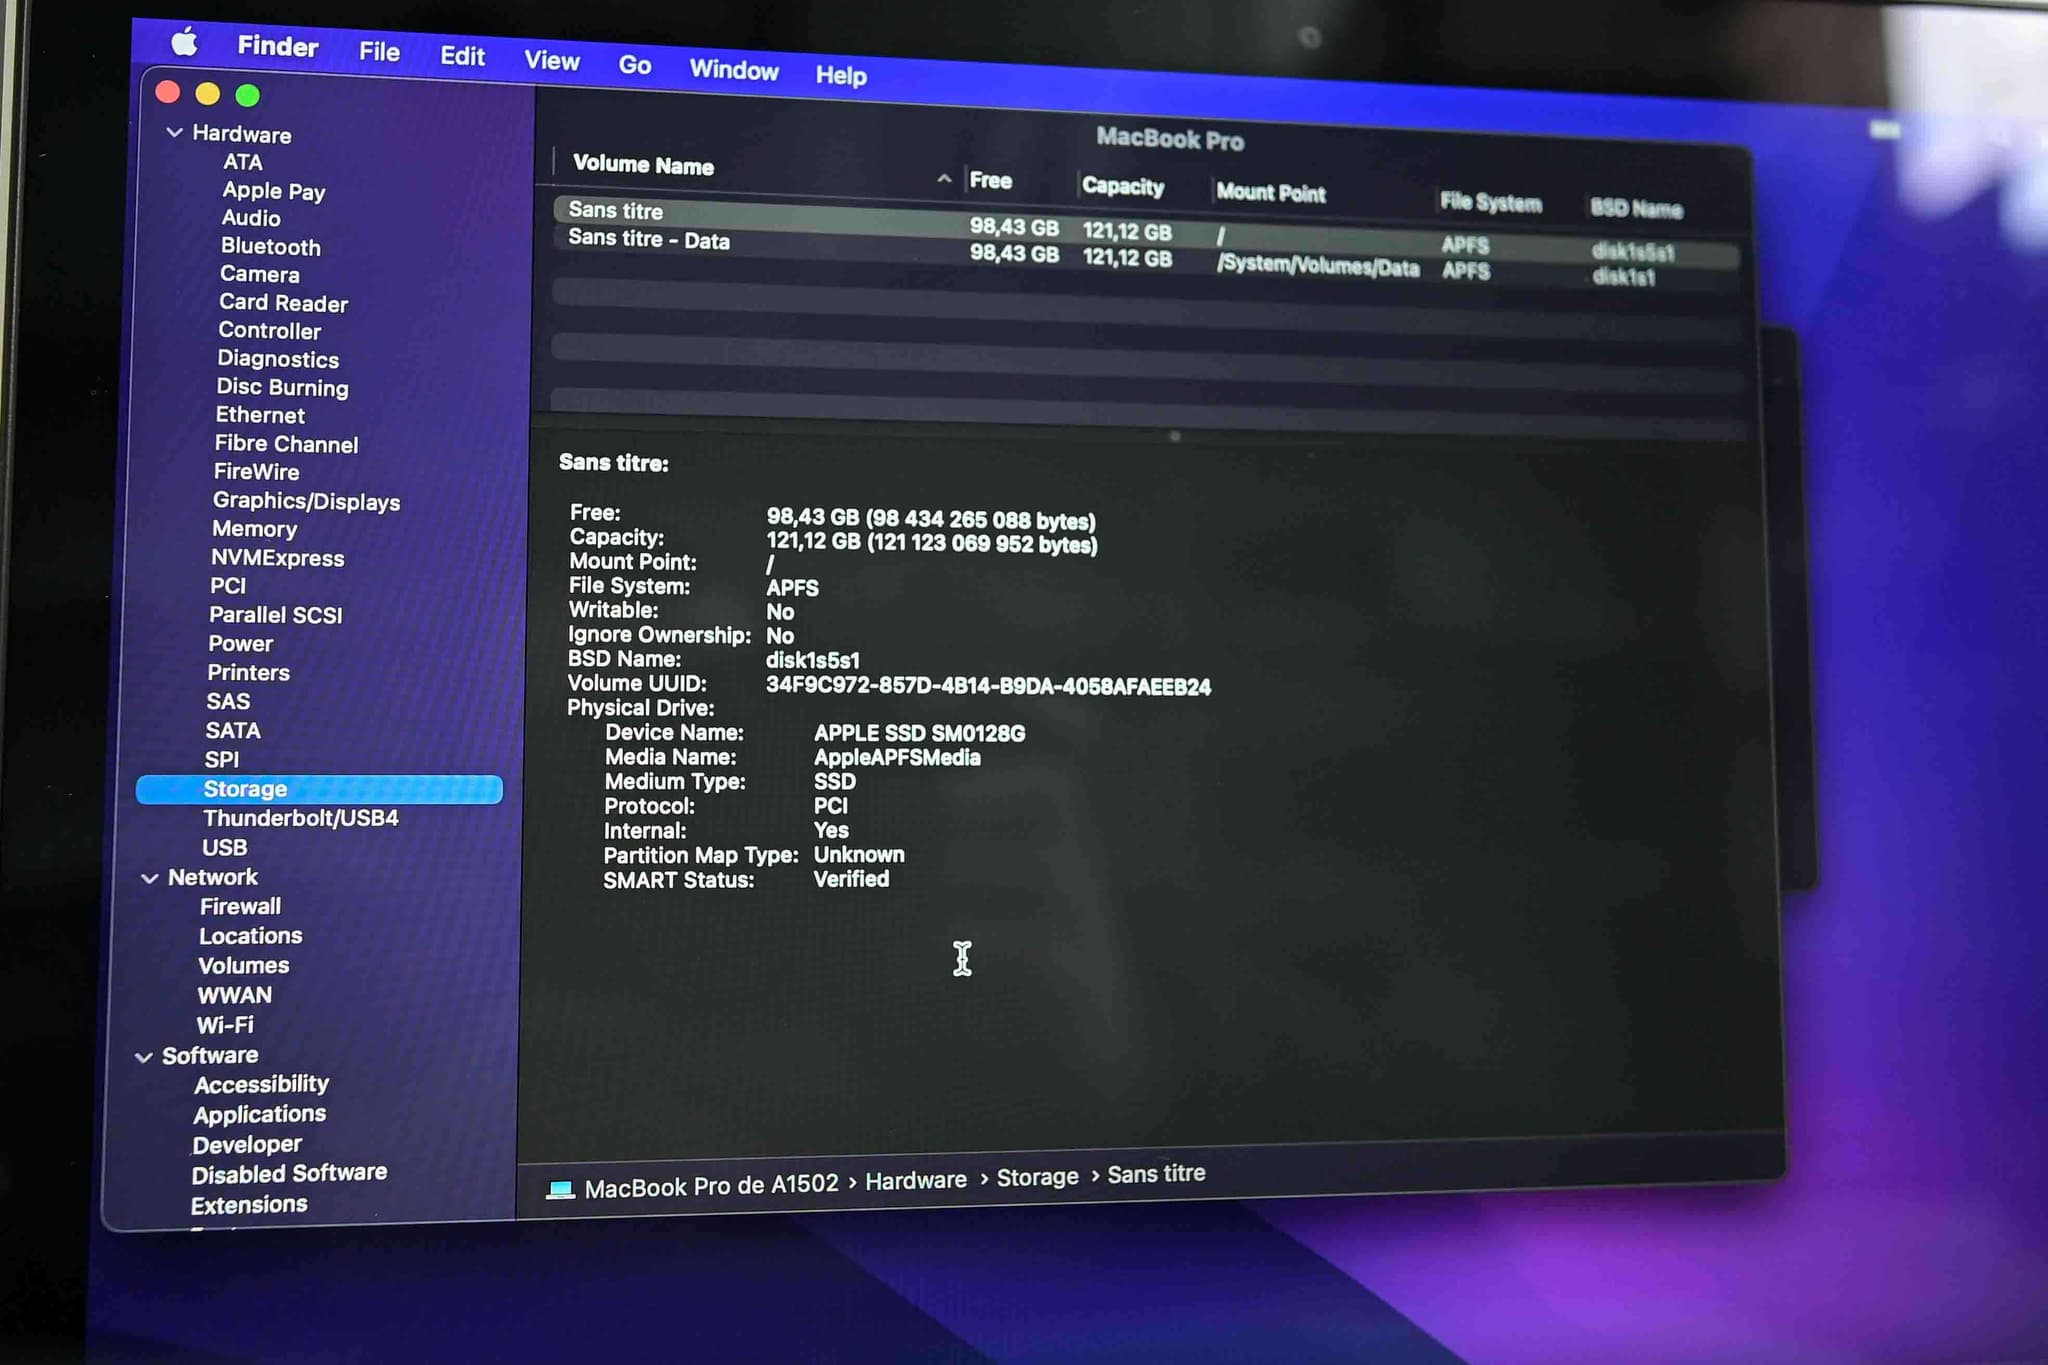Select Graphics/Displays in the sidebar

click(306, 501)
